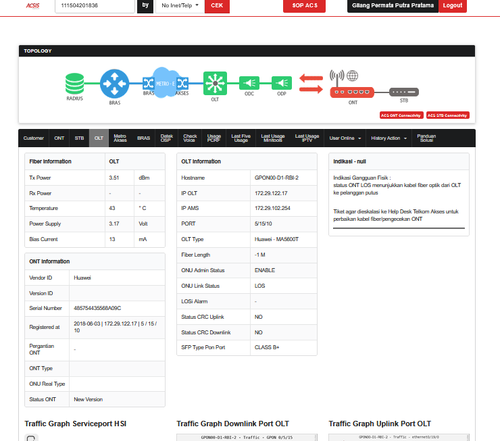Click the Traffic Graph Uplink Port OLT thumbnail

tap(399, 437)
